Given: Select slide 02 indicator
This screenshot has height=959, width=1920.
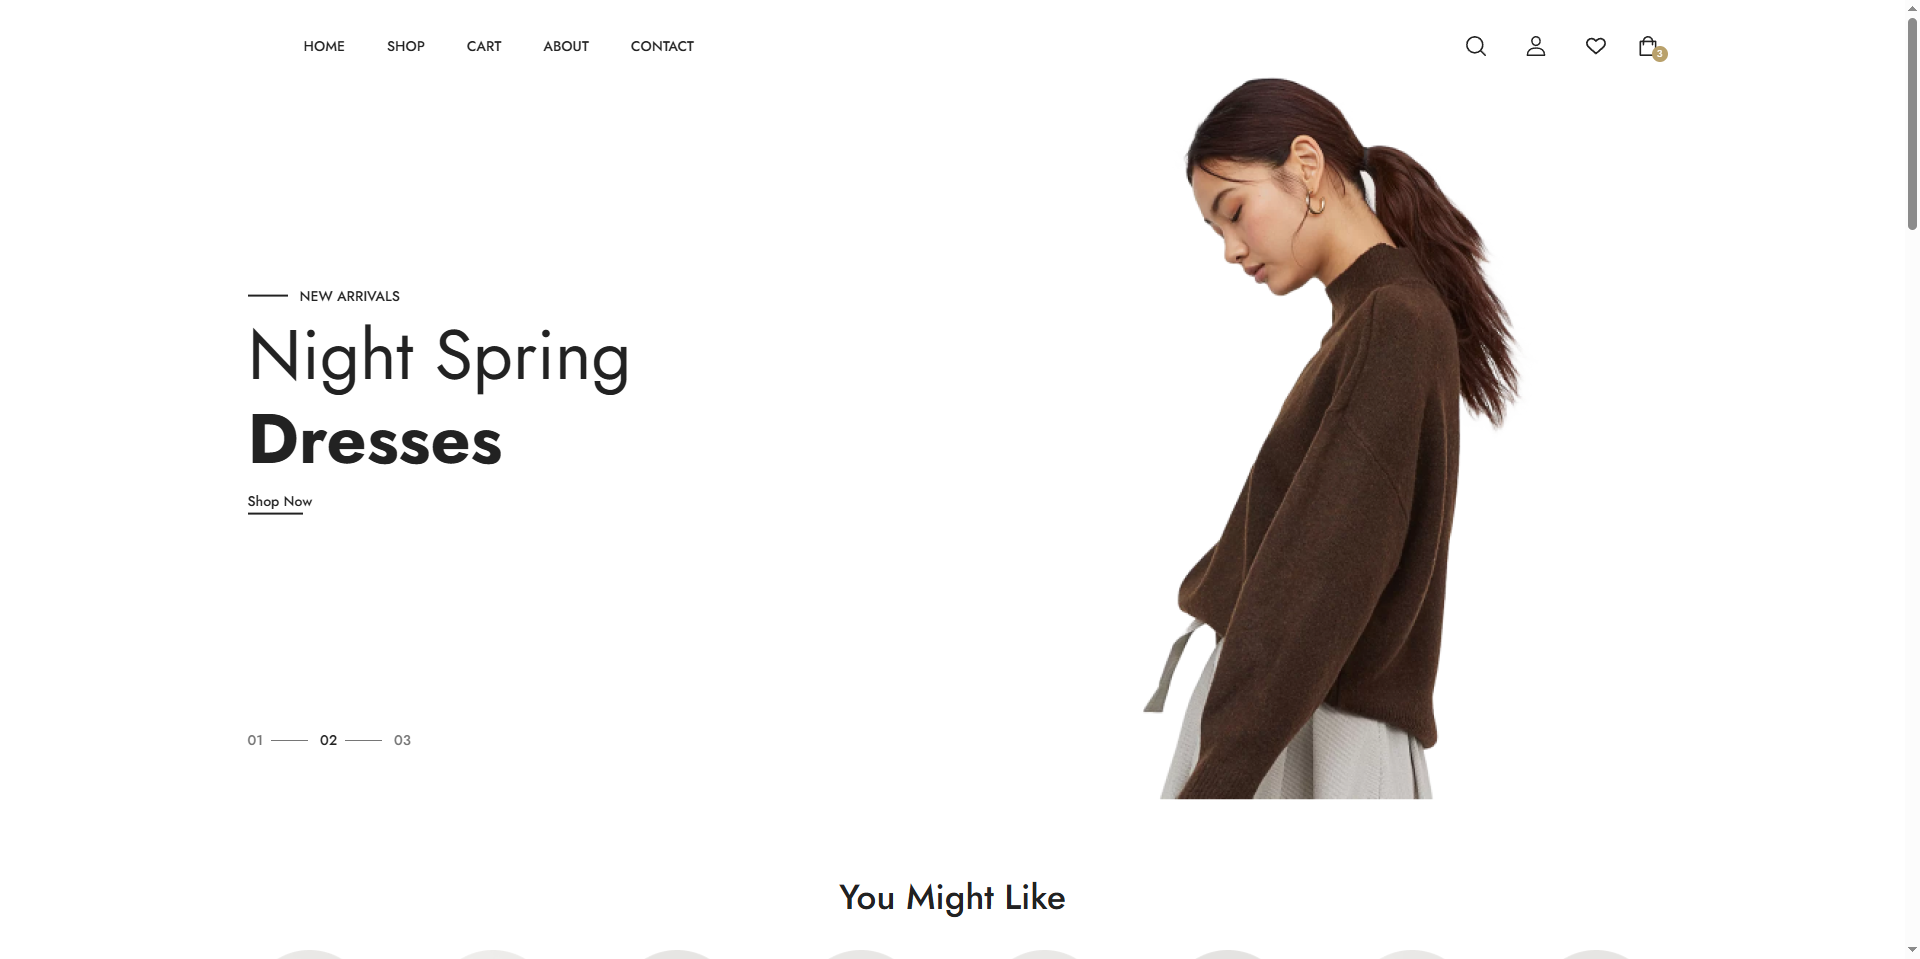Looking at the screenshot, I should (328, 740).
